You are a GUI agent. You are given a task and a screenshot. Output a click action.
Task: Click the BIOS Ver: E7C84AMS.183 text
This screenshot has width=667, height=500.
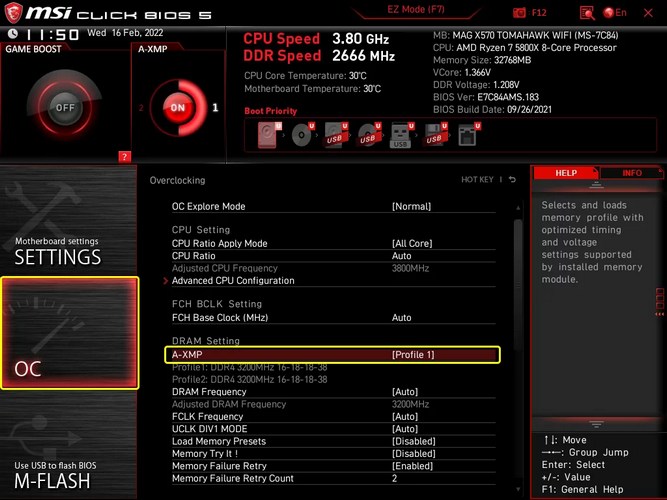click(486, 97)
